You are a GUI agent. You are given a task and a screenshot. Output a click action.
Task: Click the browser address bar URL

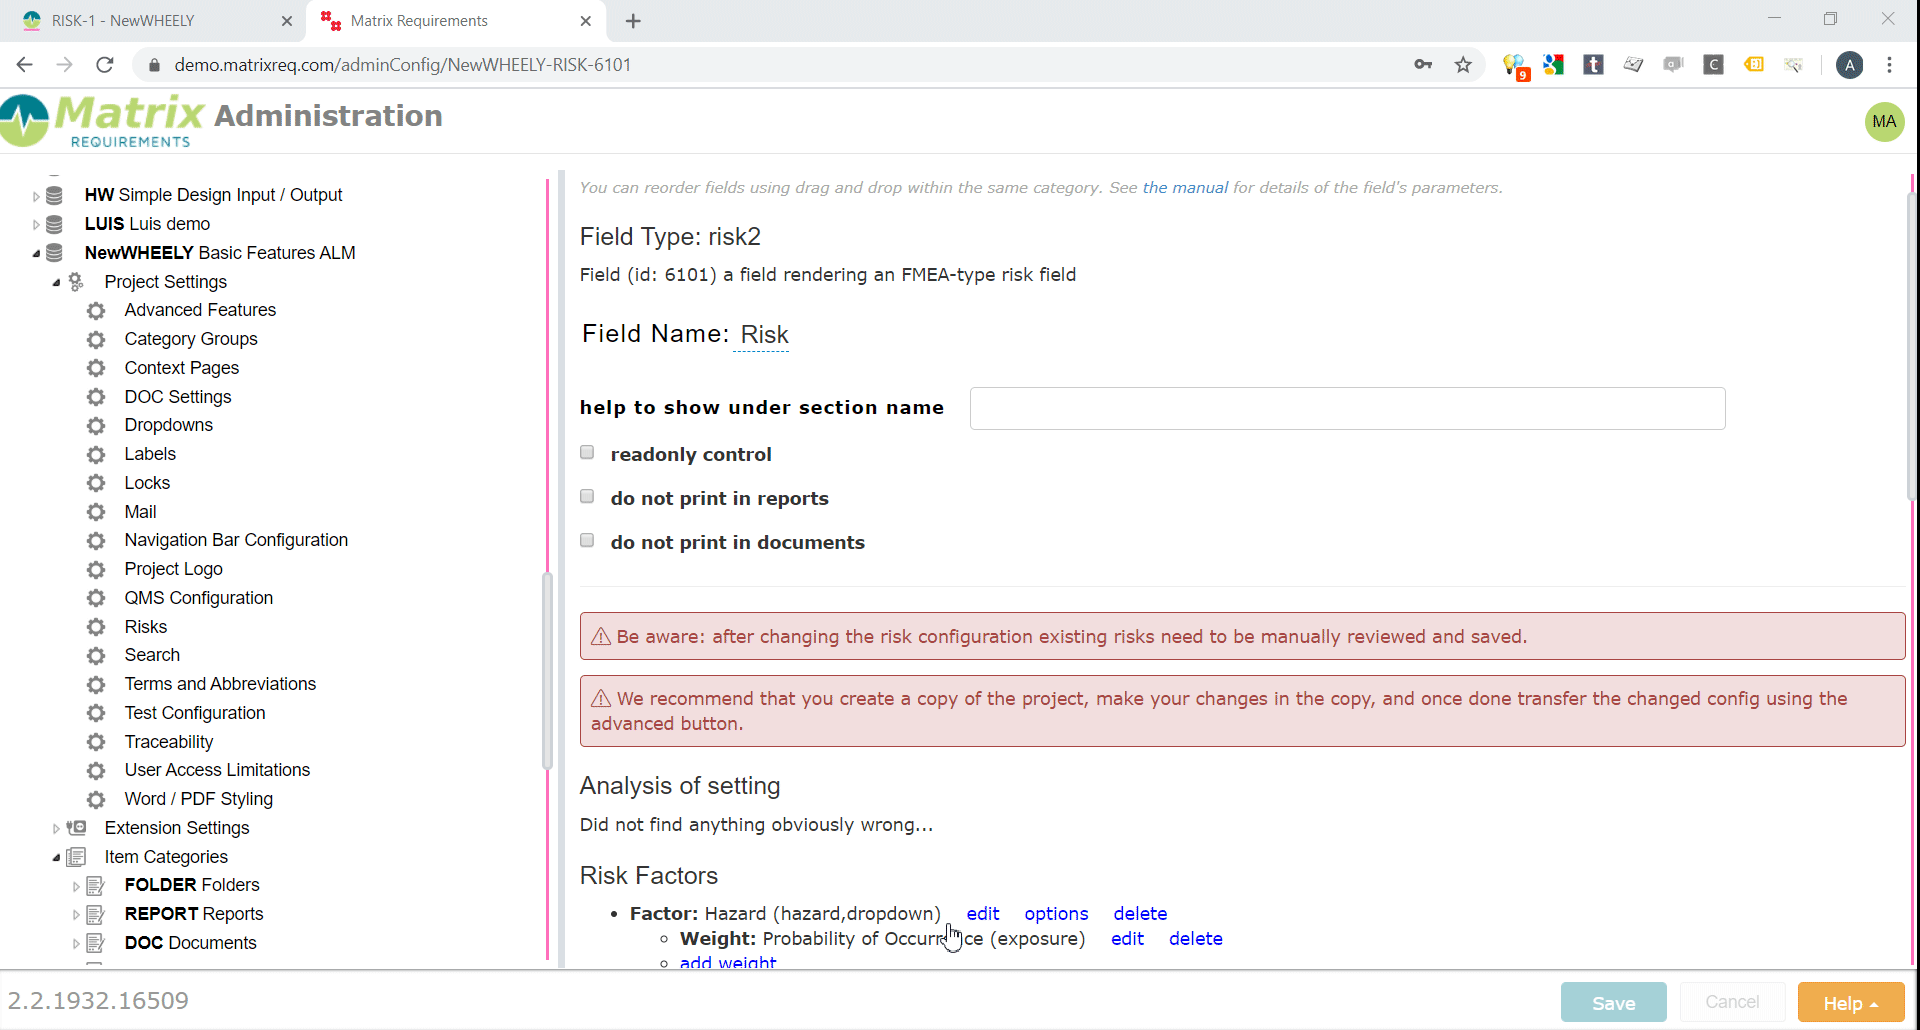click(x=402, y=65)
